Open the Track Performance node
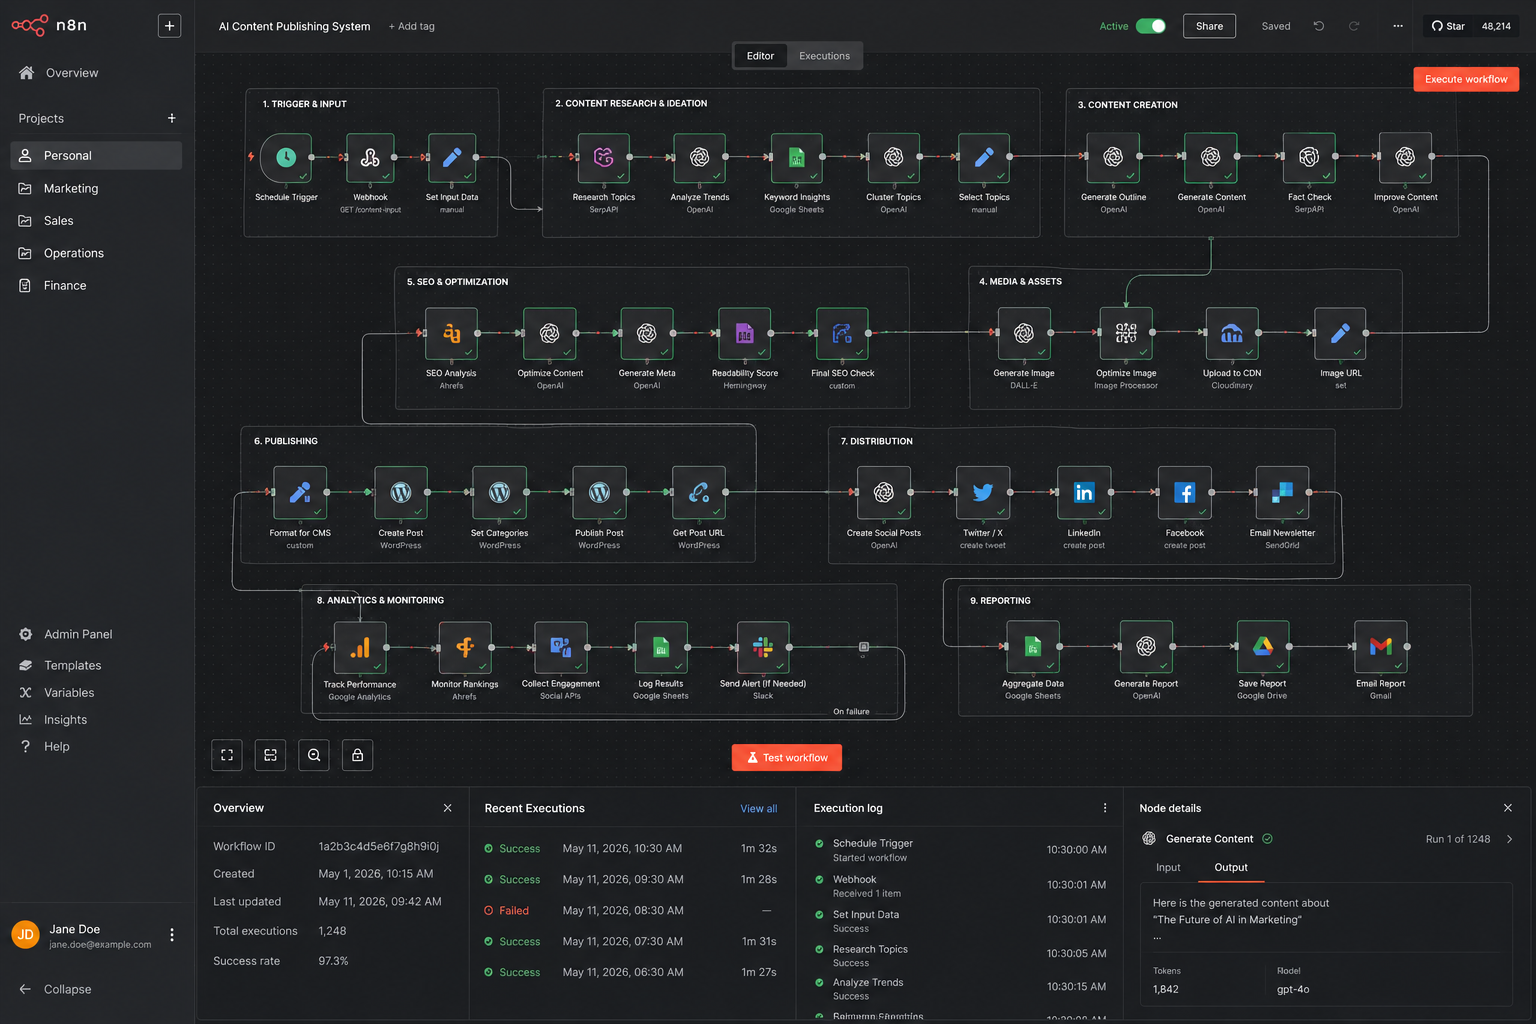The width and height of the screenshot is (1536, 1024). coord(360,648)
